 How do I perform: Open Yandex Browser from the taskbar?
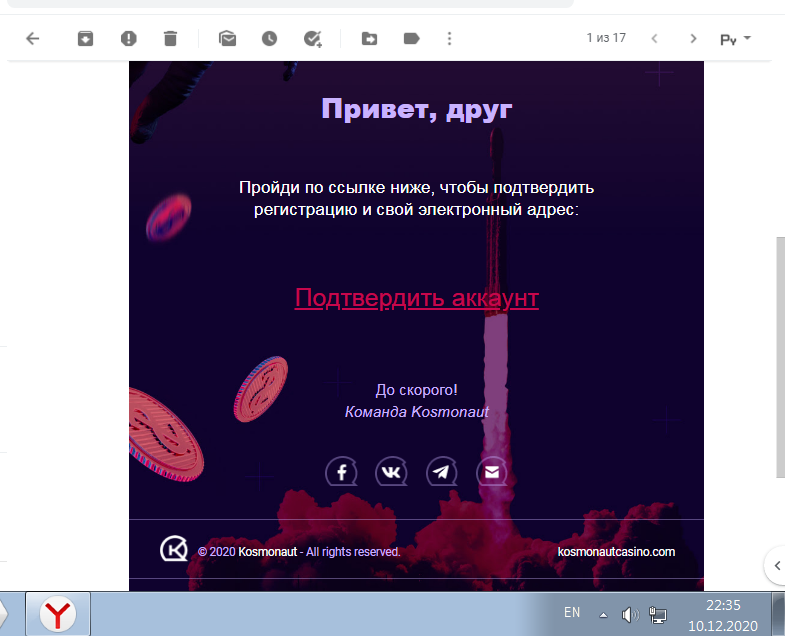(58, 614)
